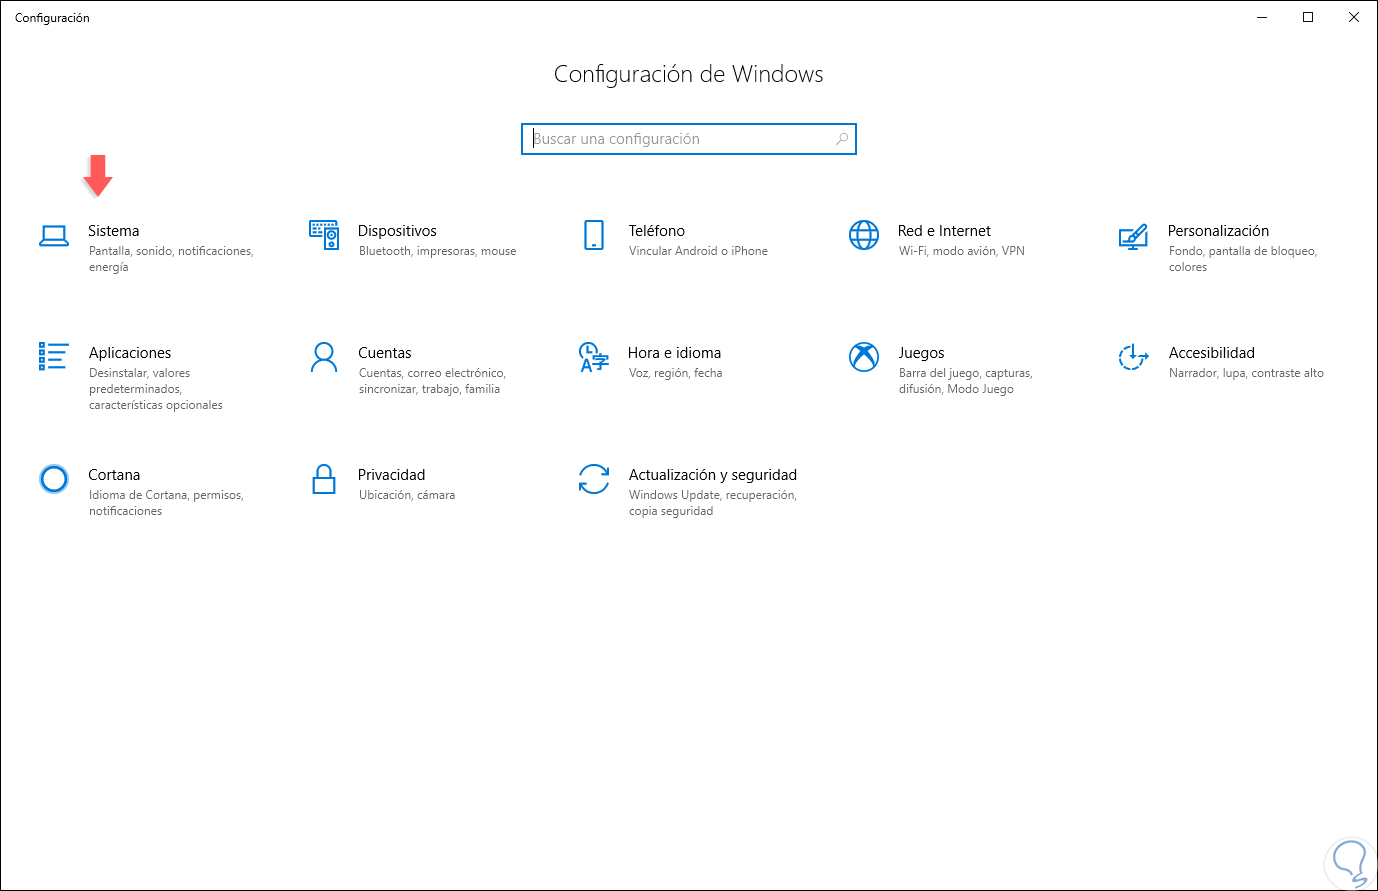Image resolution: width=1378 pixels, height=891 pixels.
Task: Open the Aplicaciones title
Action: pos(130,353)
